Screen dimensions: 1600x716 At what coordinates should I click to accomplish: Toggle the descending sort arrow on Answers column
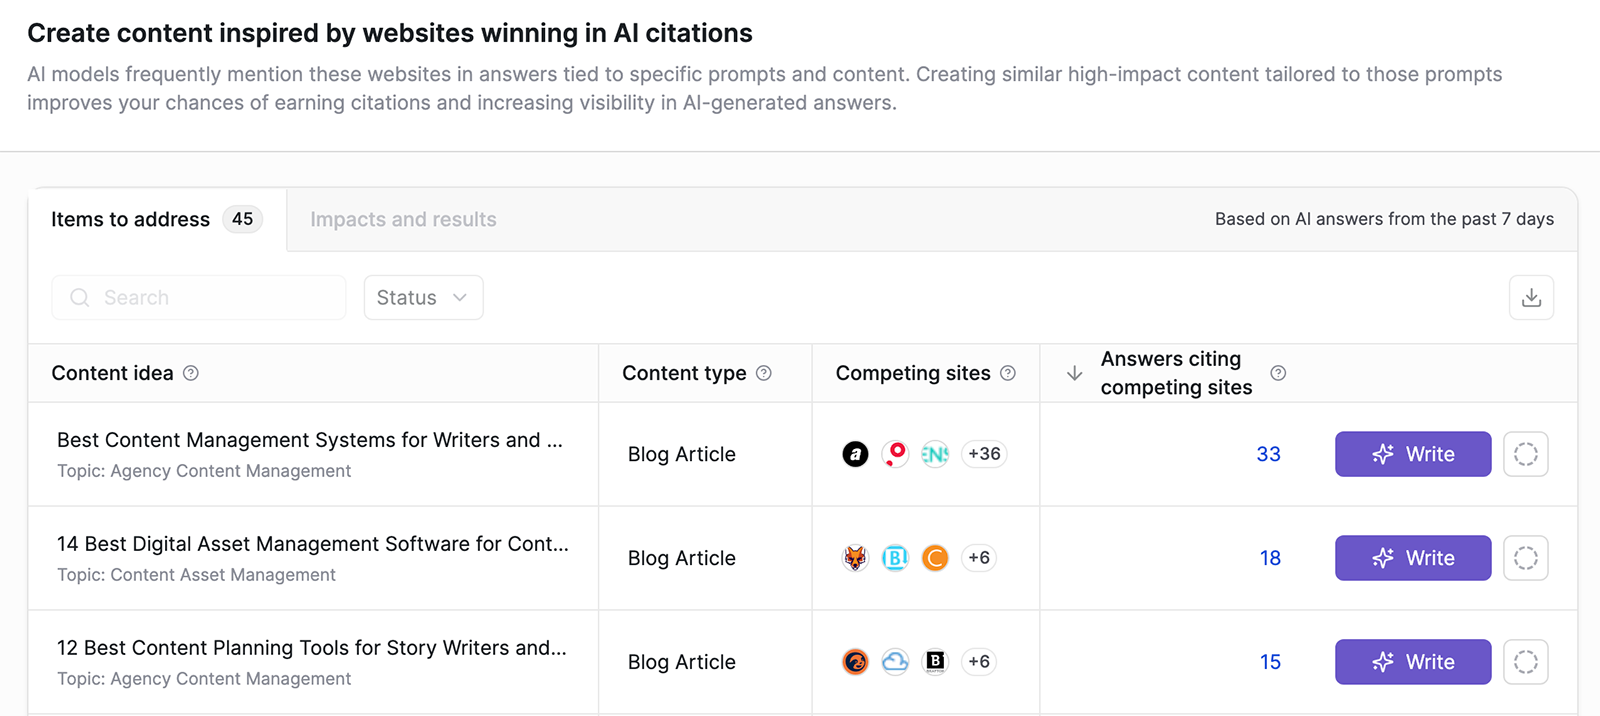coord(1073,373)
